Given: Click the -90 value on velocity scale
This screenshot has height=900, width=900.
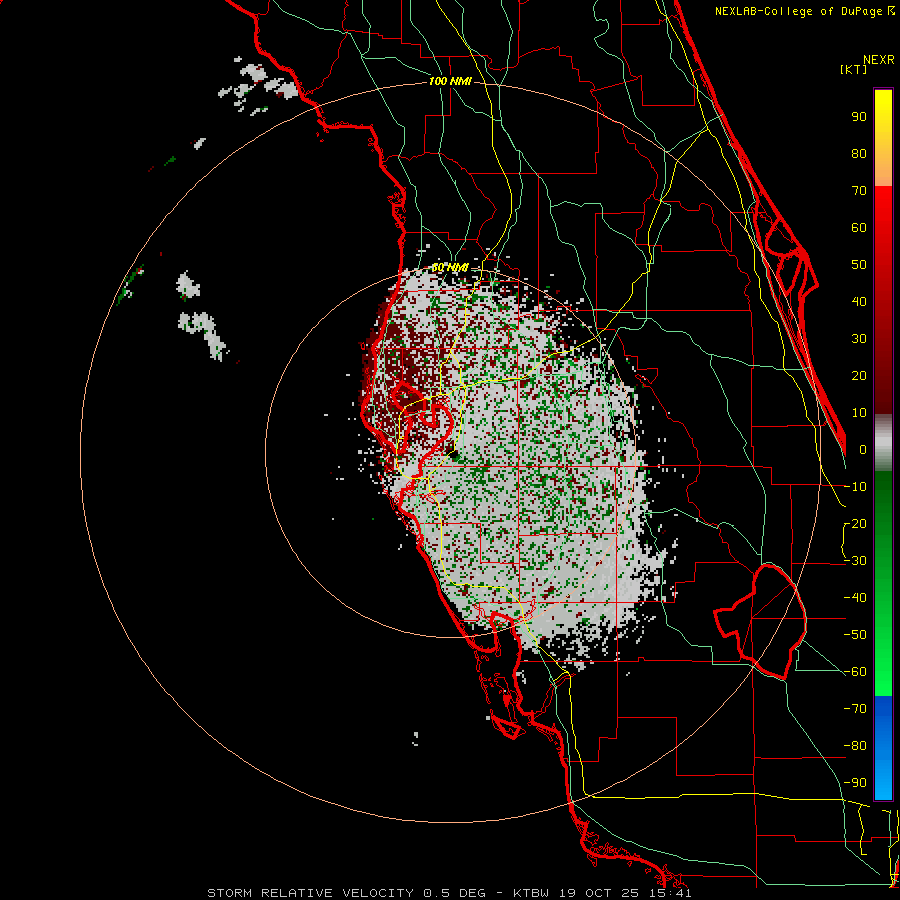Looking at the screenshot, I should click(855, 783).
